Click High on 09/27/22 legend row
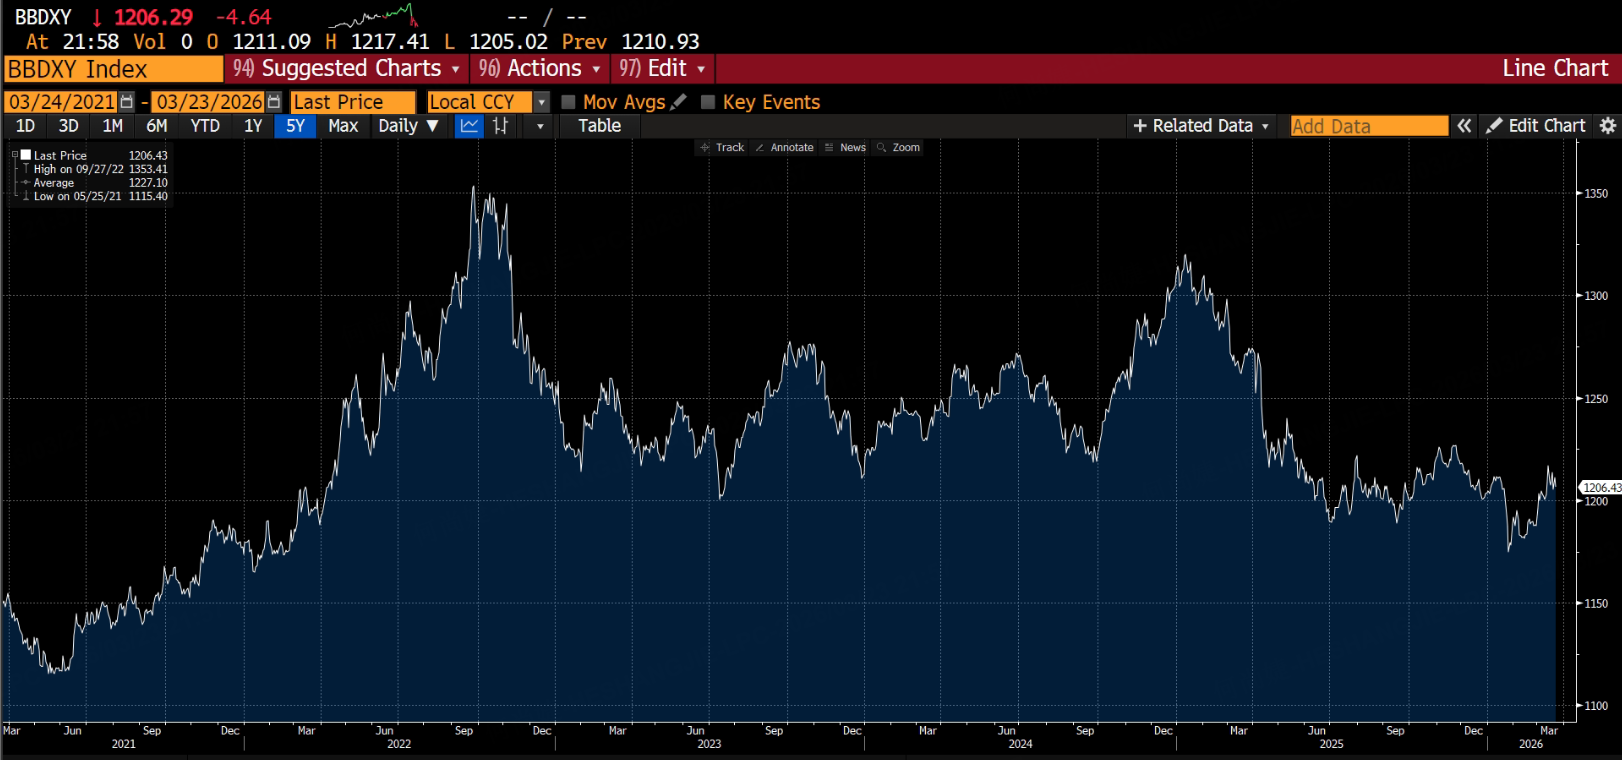The image size is (1622, 760). 96,169
